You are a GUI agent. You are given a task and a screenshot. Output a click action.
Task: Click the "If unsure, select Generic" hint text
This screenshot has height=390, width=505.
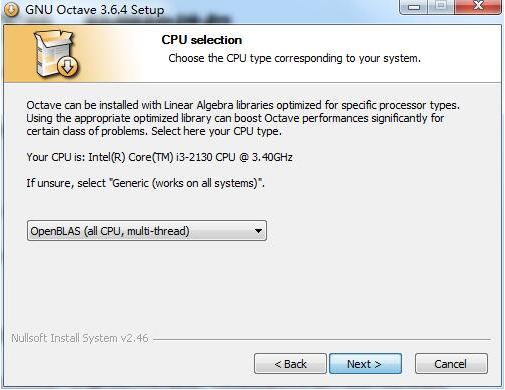(145, 183)
